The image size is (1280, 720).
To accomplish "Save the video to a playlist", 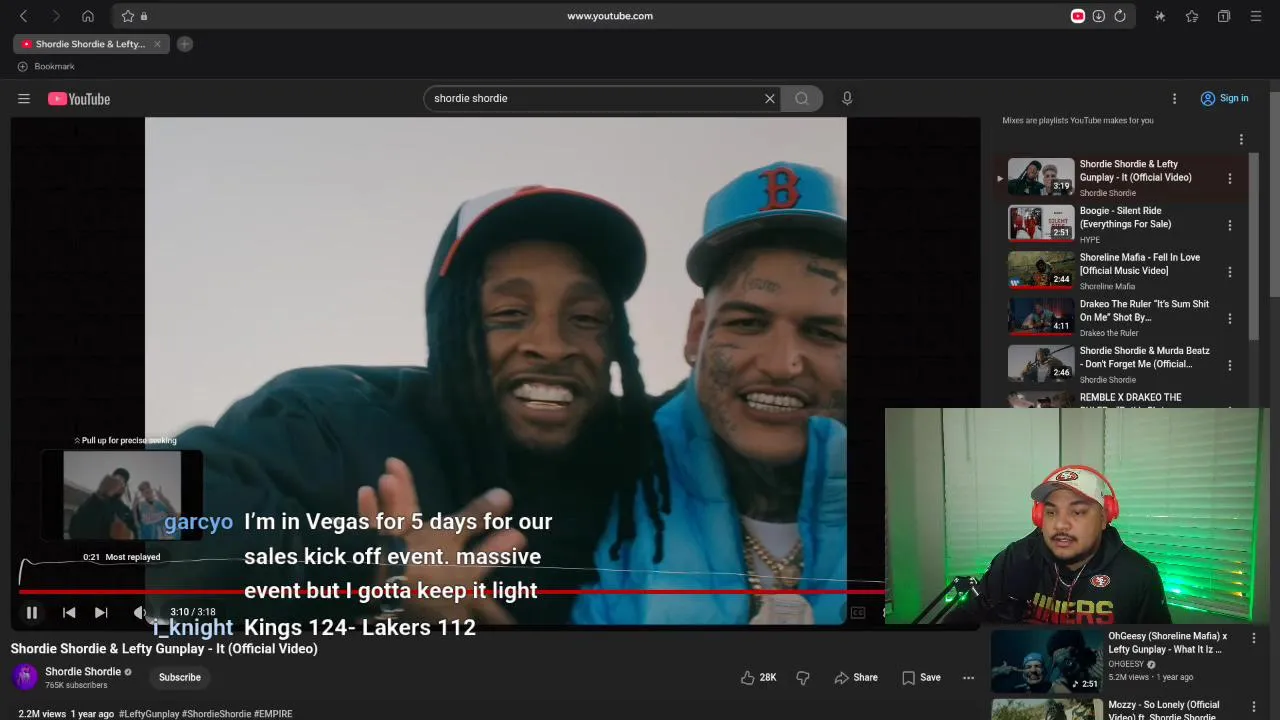I will point(921,677).
